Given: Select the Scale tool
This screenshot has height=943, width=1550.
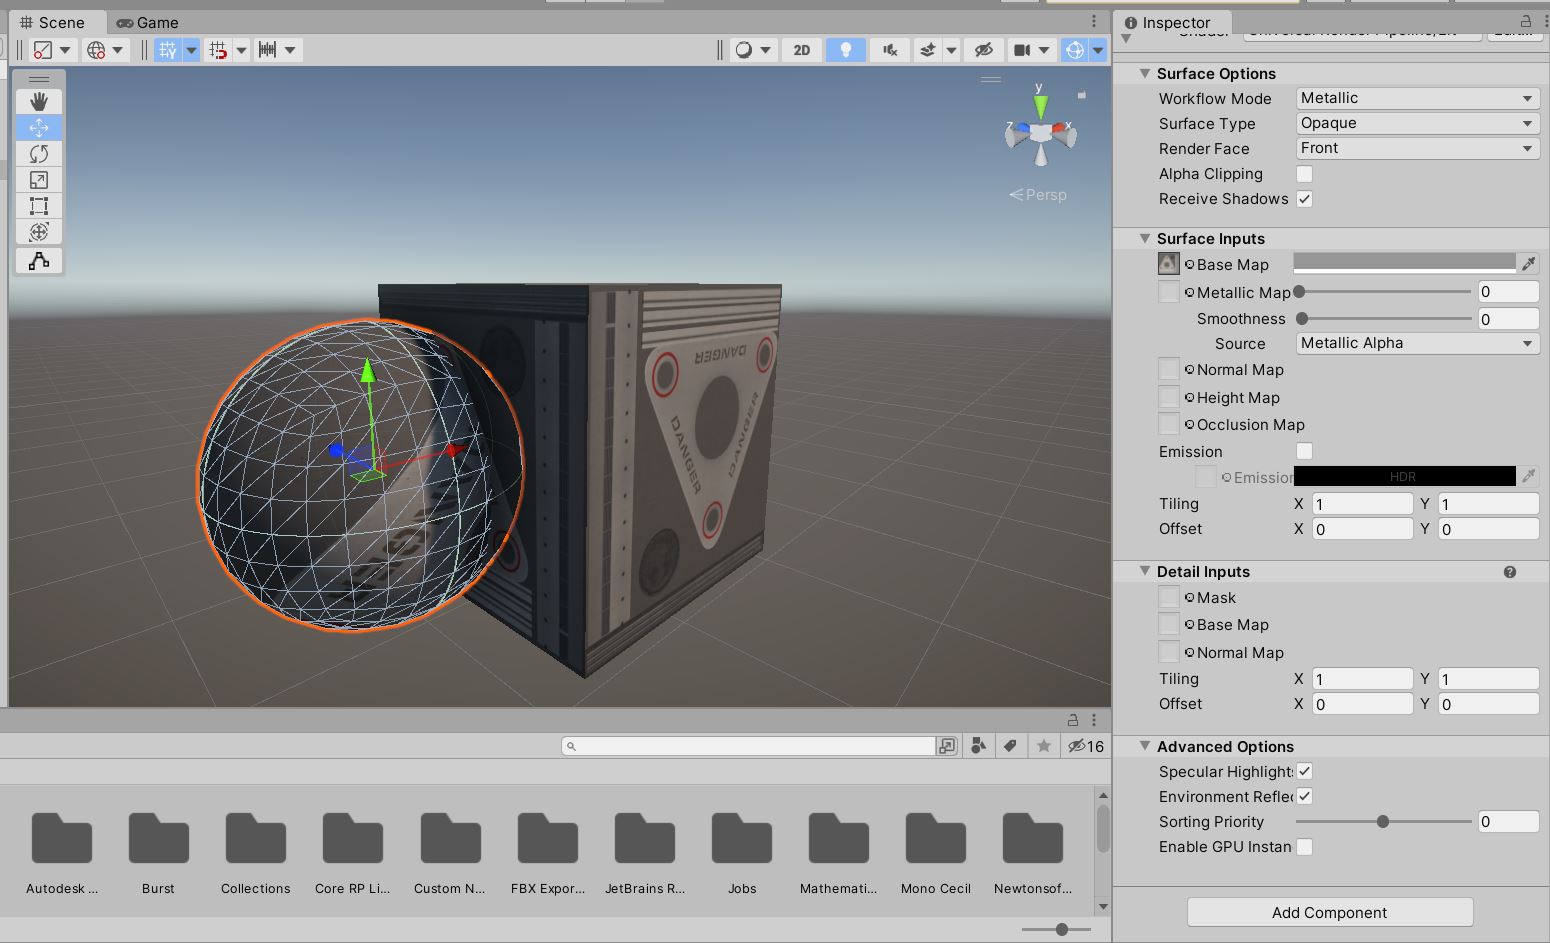Looking at the screenshot, I should pyautogui.click(x=38, y=180).
